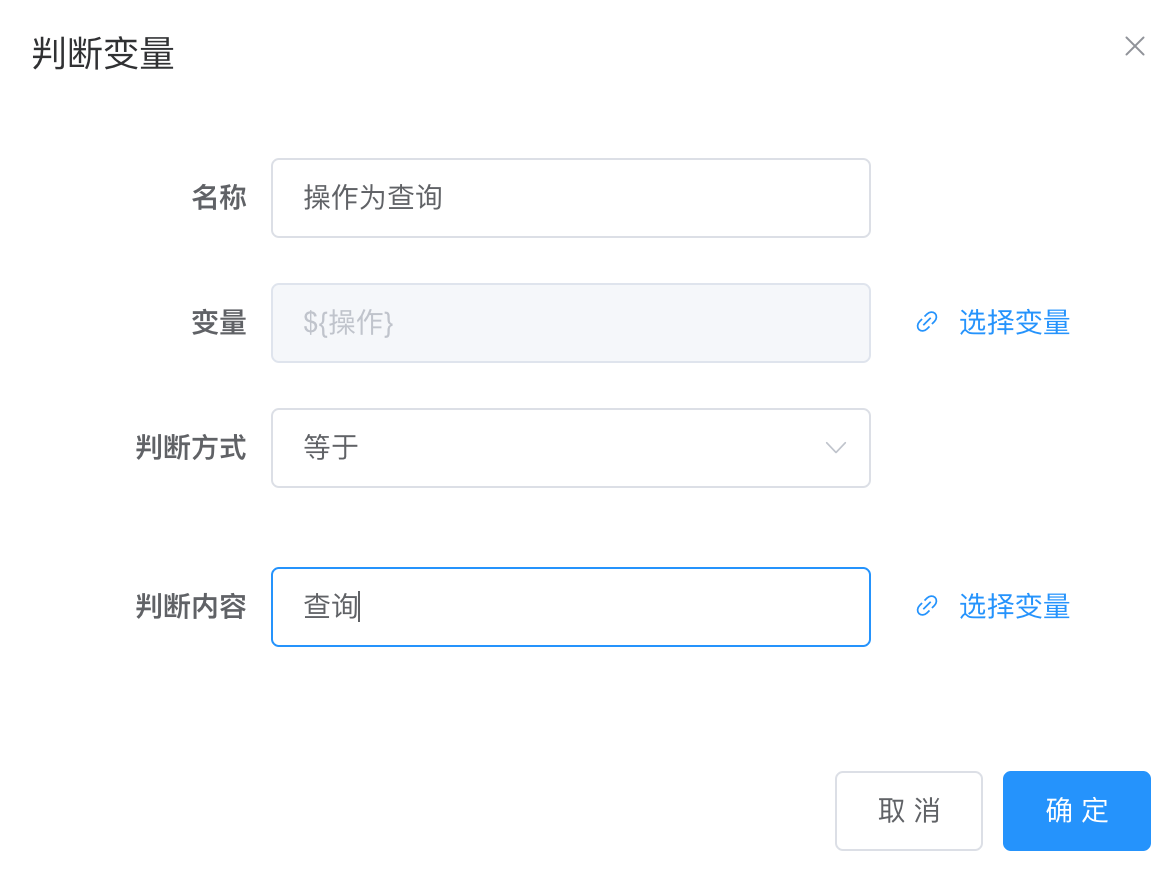This screenshot has width=1176, height=876.
Task: Close the 判断变量 dialog with the X
Action: (x=1134, y=46)
